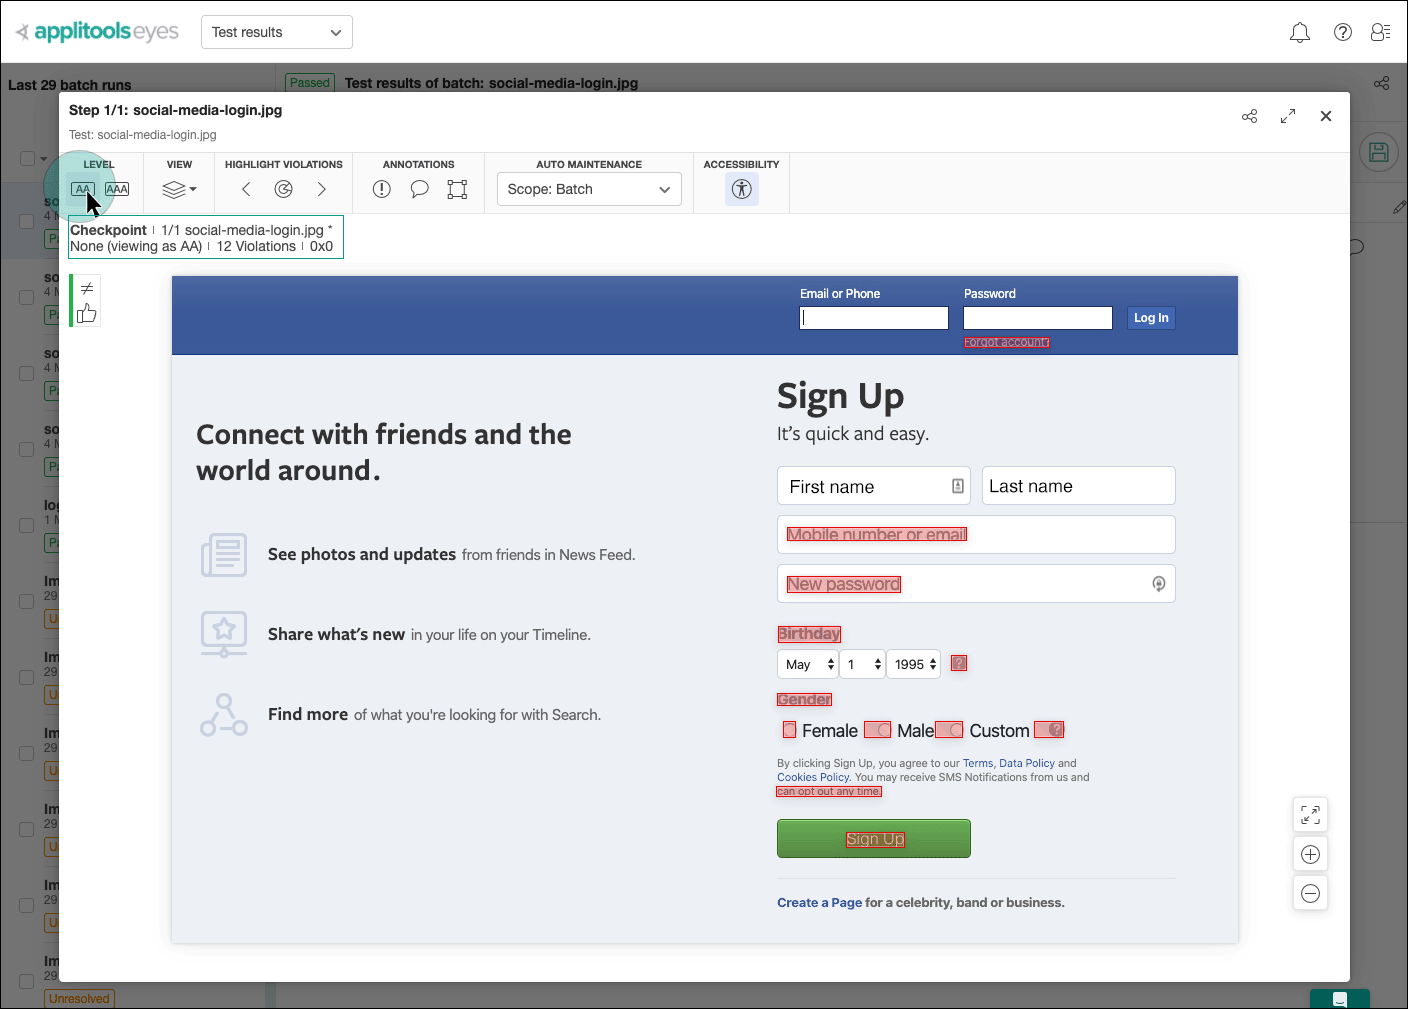Click the add remark speech bubble icon
Screen dimensions: 1408x1009
[420, 189]
